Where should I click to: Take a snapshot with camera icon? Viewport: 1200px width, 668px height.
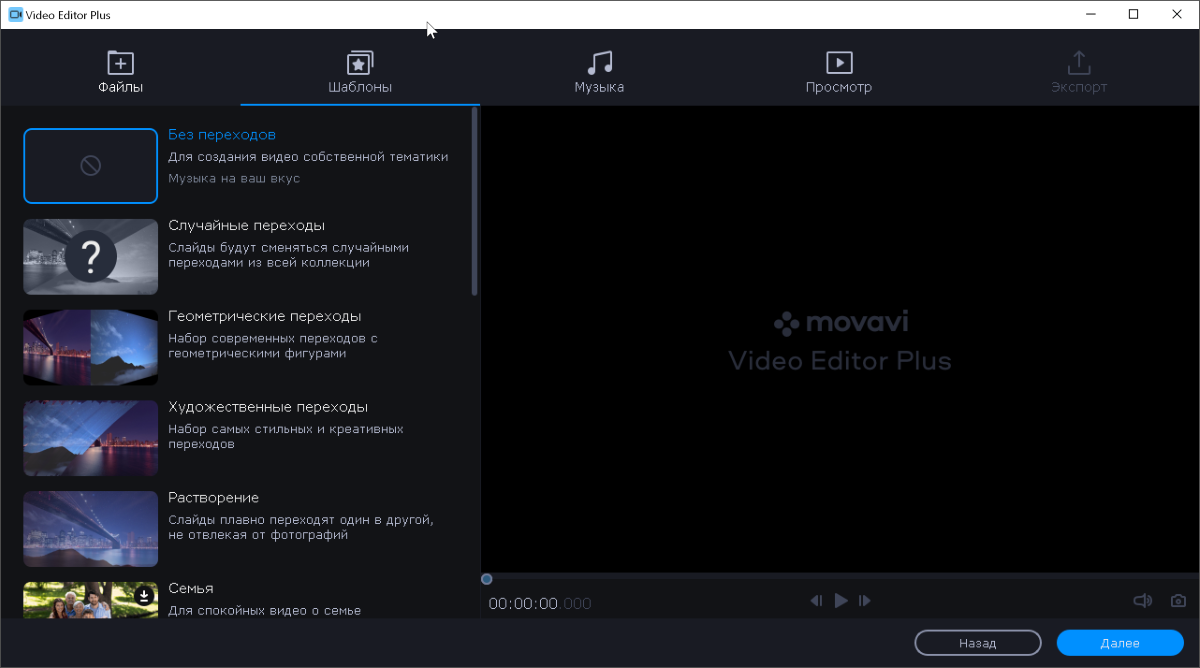(1179, 601)
